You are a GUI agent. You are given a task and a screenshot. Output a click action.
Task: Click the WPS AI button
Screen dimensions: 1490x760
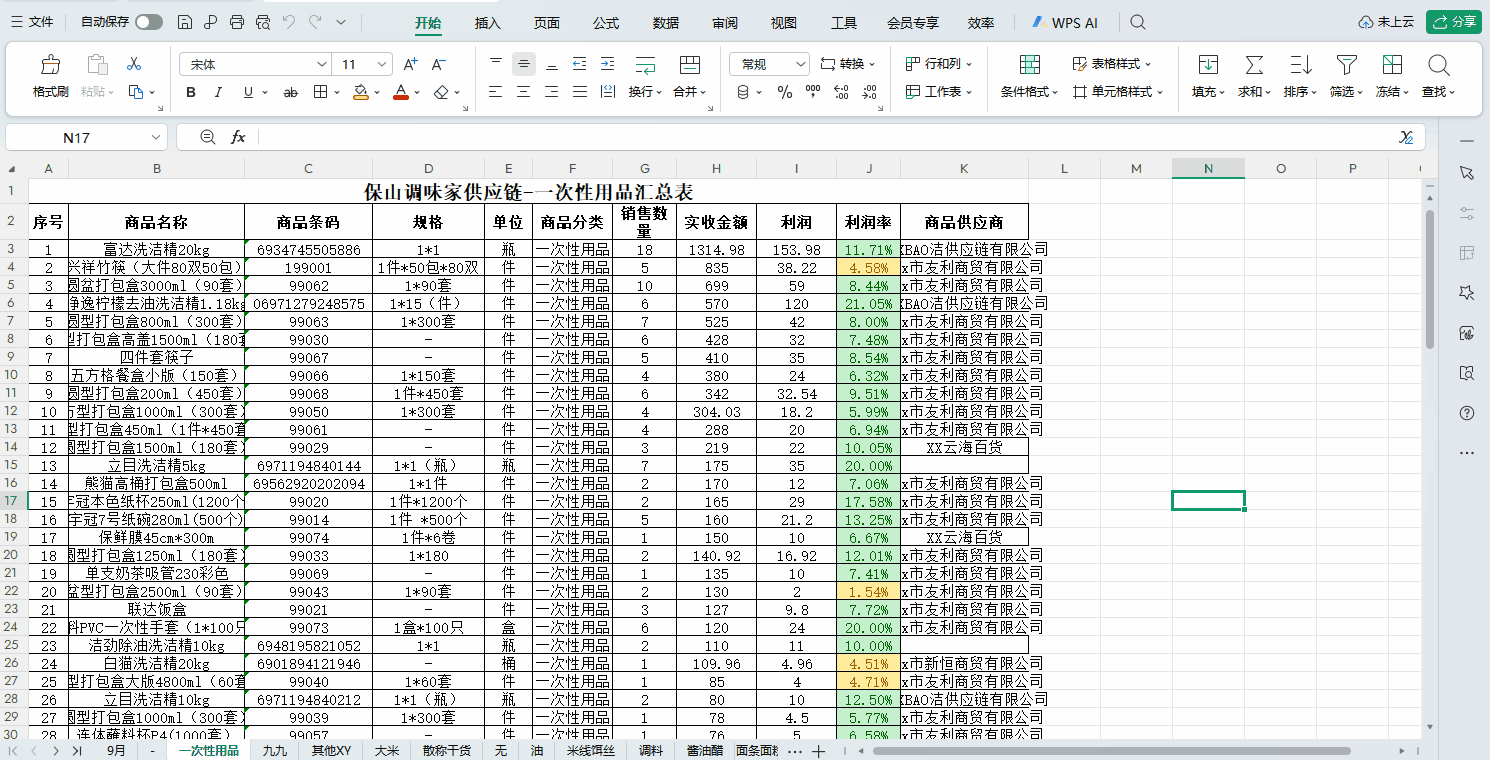click(1064, 22)
